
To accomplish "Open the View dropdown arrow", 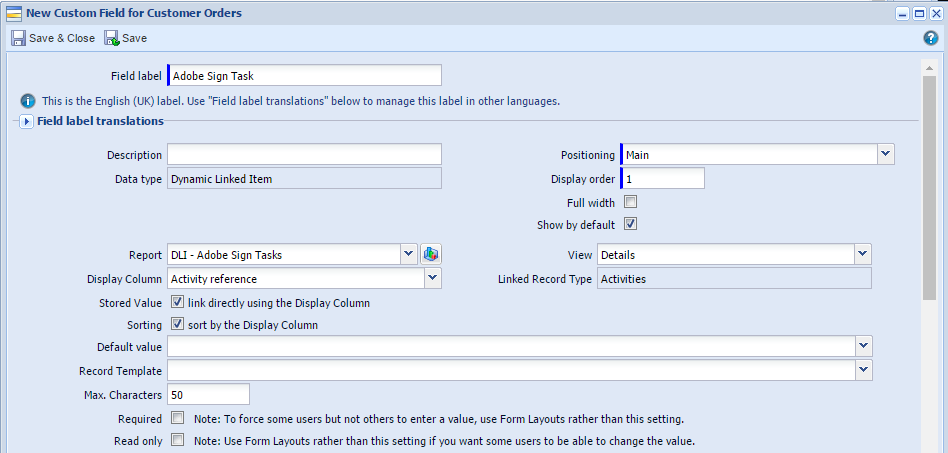I will (x=863, y=255).
